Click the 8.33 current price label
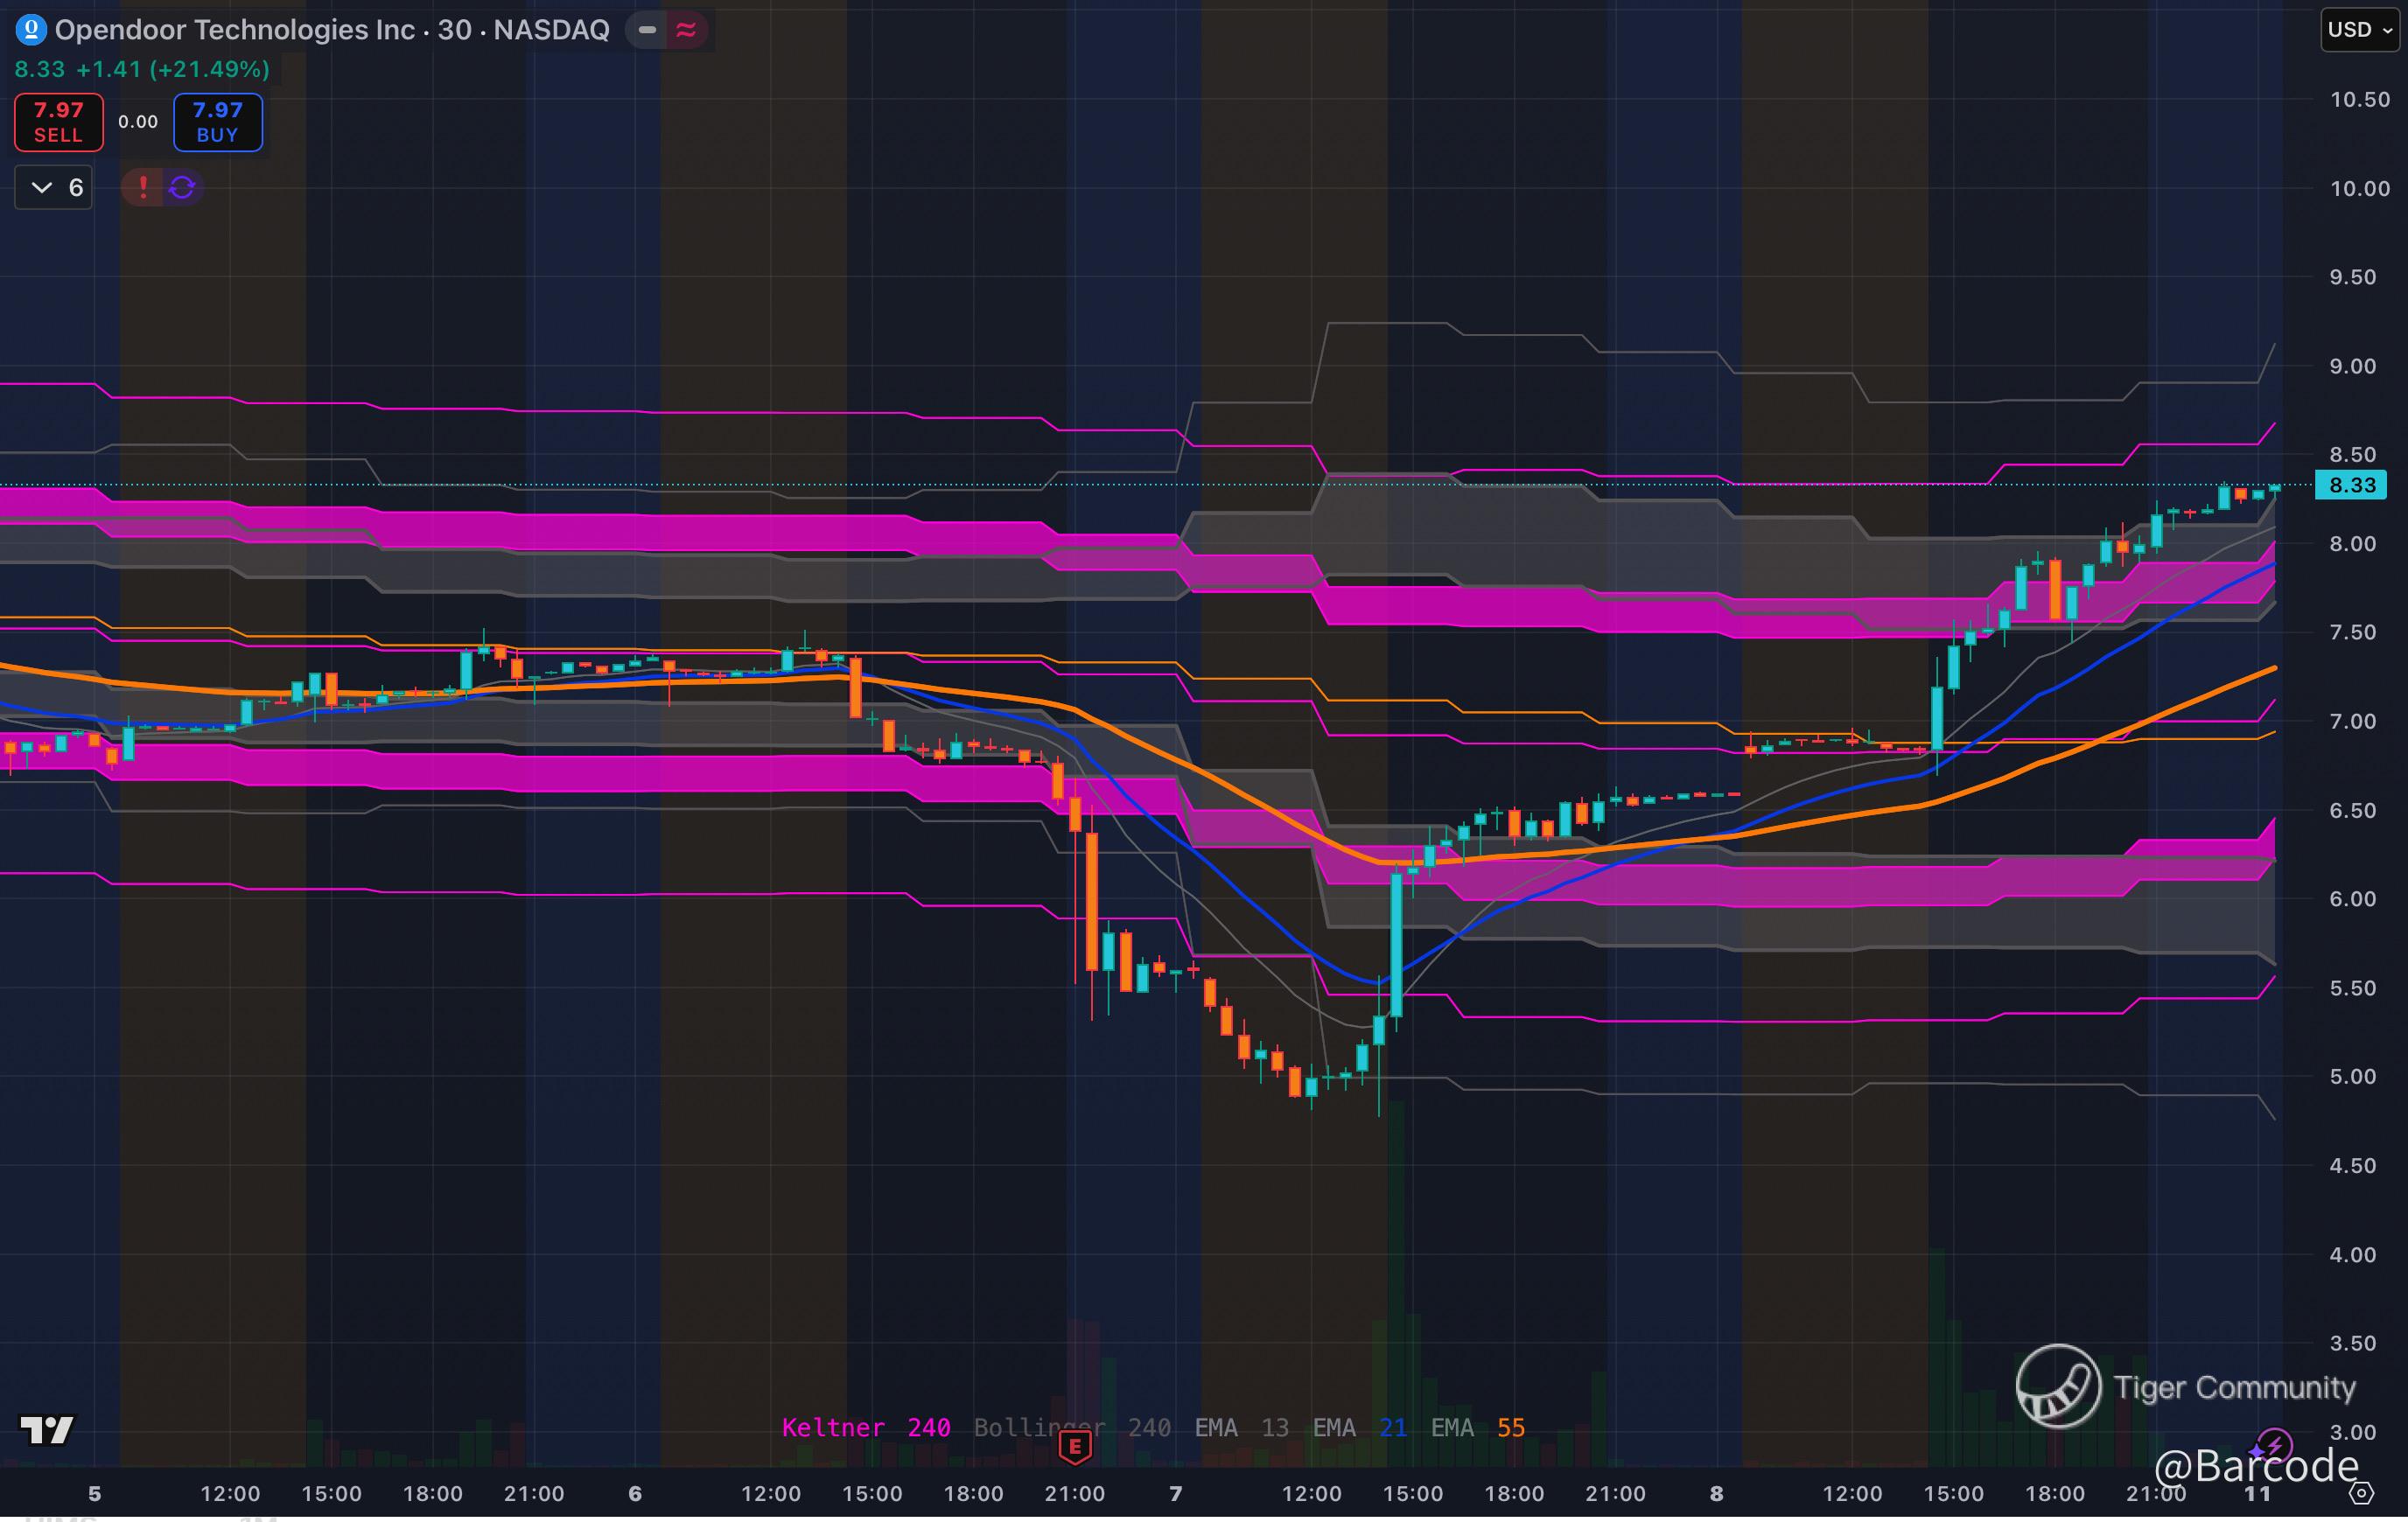2408x1522 pixels. 2351,485
